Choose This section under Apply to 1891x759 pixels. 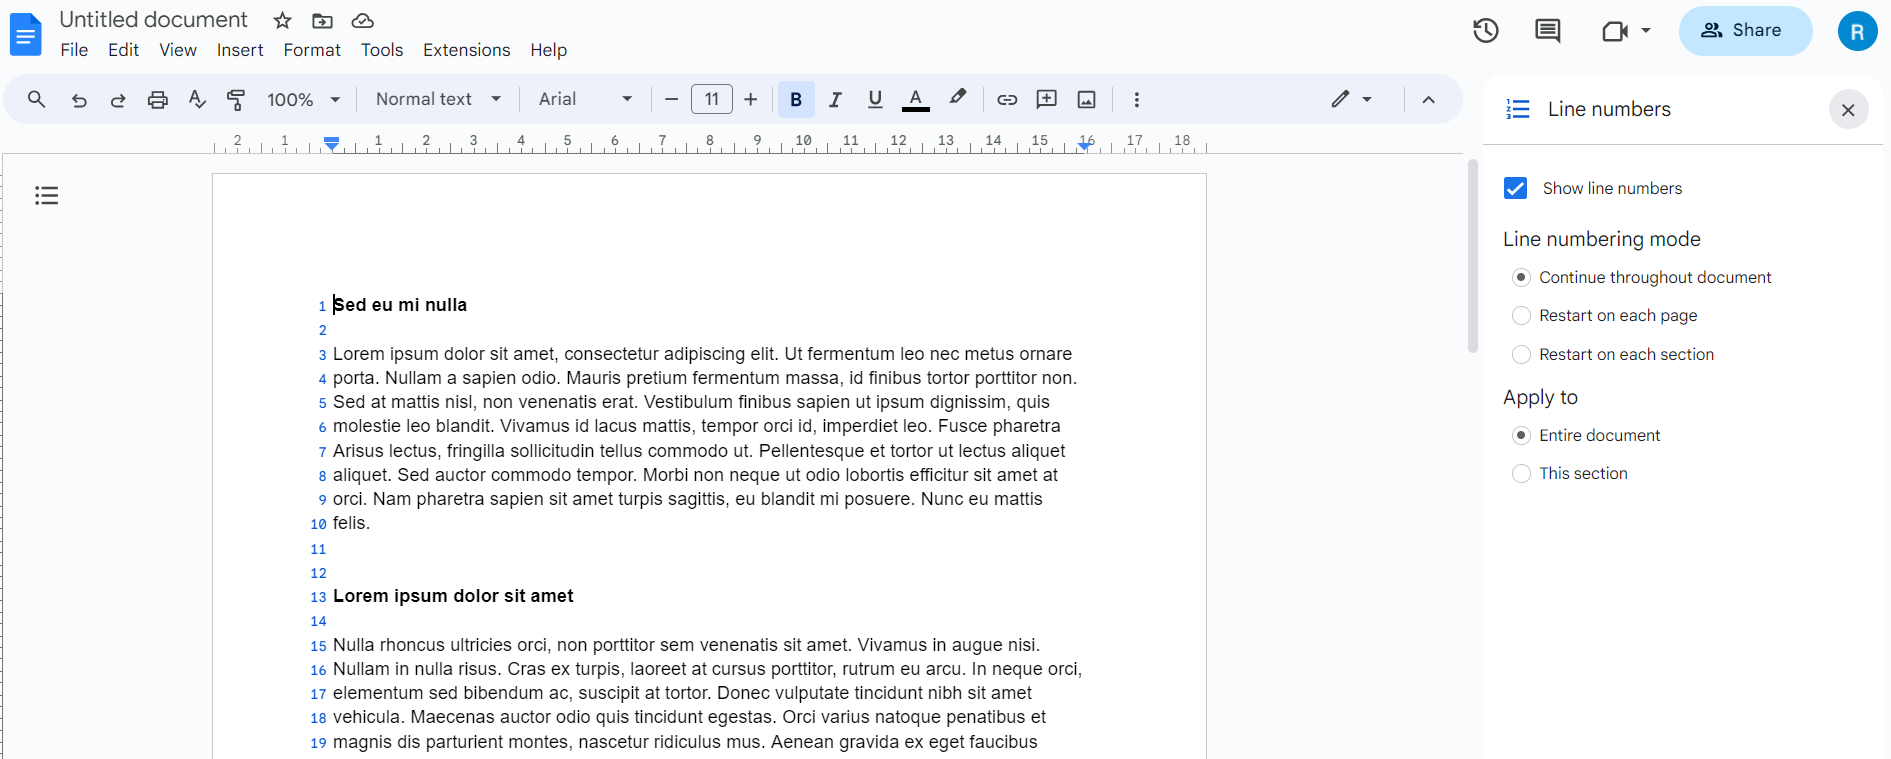(1522, 473)
